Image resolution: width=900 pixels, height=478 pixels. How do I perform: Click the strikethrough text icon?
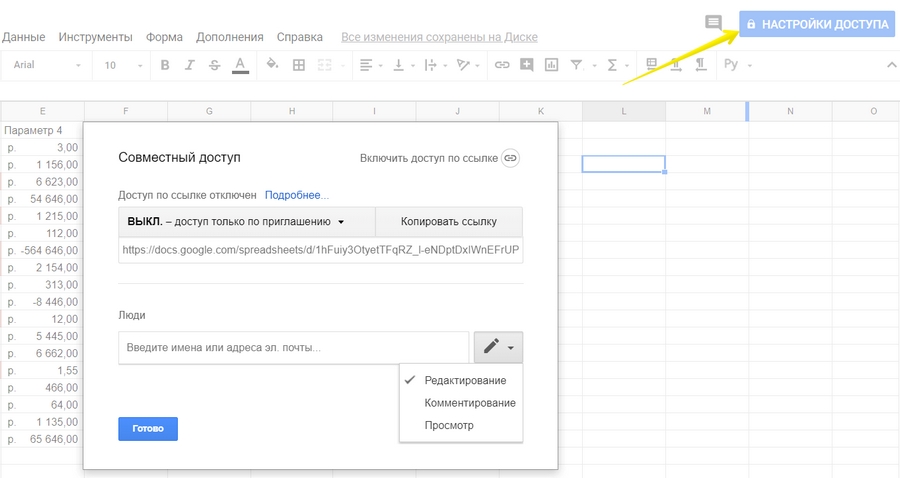(214, 65)
